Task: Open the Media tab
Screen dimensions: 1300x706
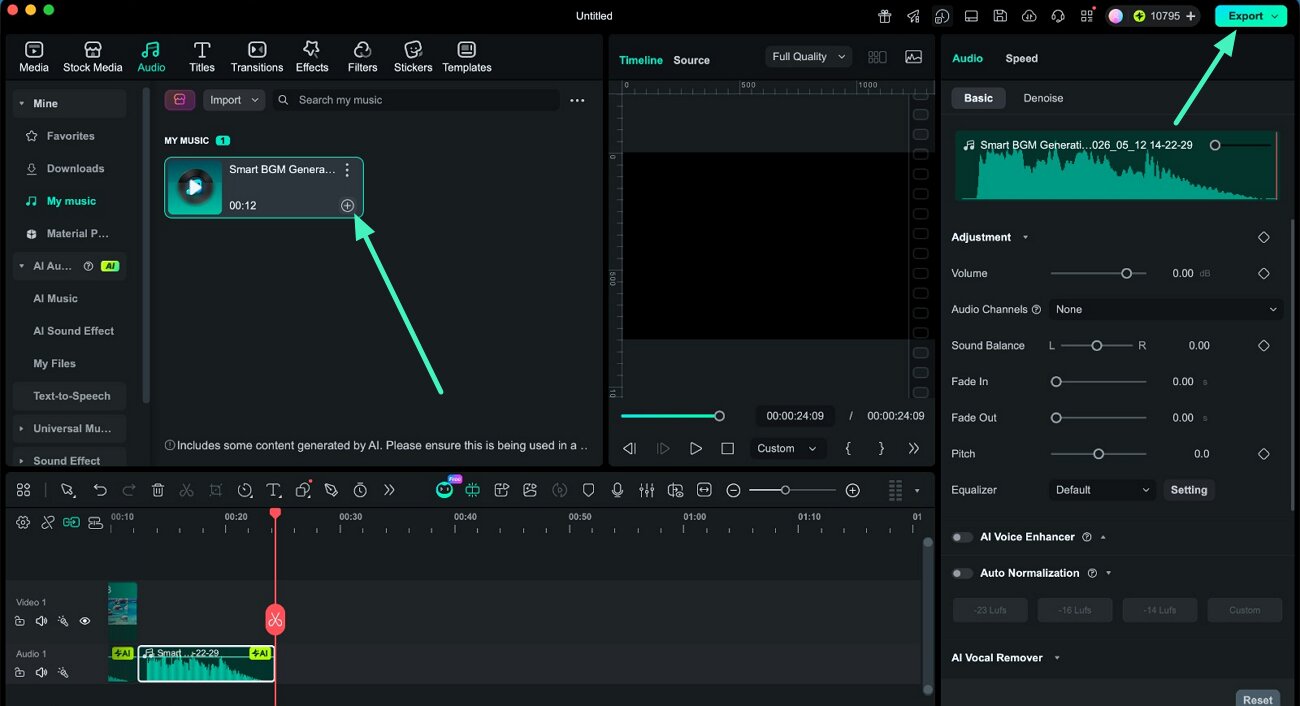Action: pyautogui.click(x=33, y=57)
